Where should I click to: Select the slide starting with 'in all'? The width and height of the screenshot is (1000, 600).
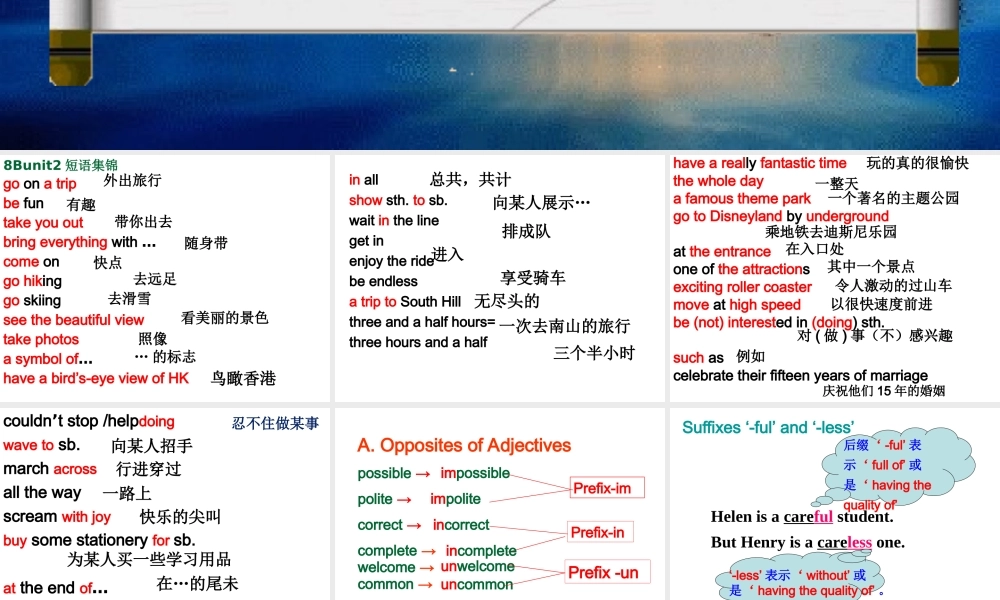coord(499,277)
